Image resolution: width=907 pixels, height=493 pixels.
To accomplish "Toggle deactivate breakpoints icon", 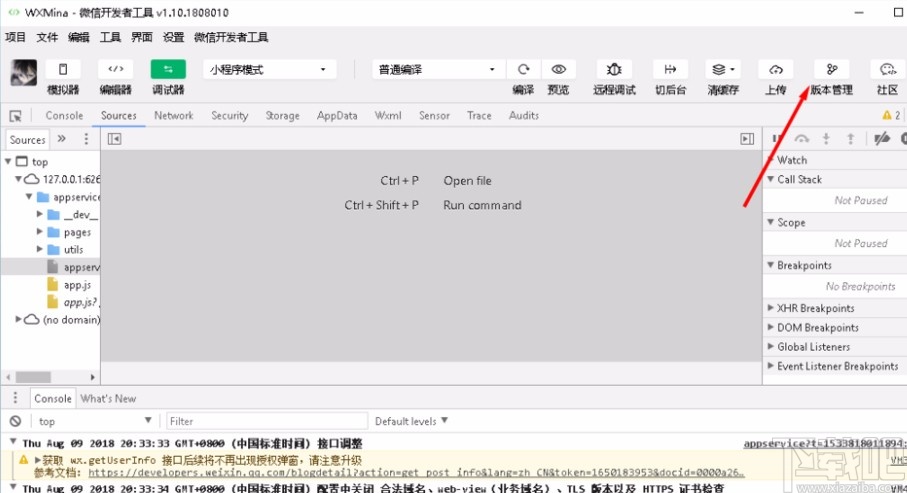I will tap(882, 139).
